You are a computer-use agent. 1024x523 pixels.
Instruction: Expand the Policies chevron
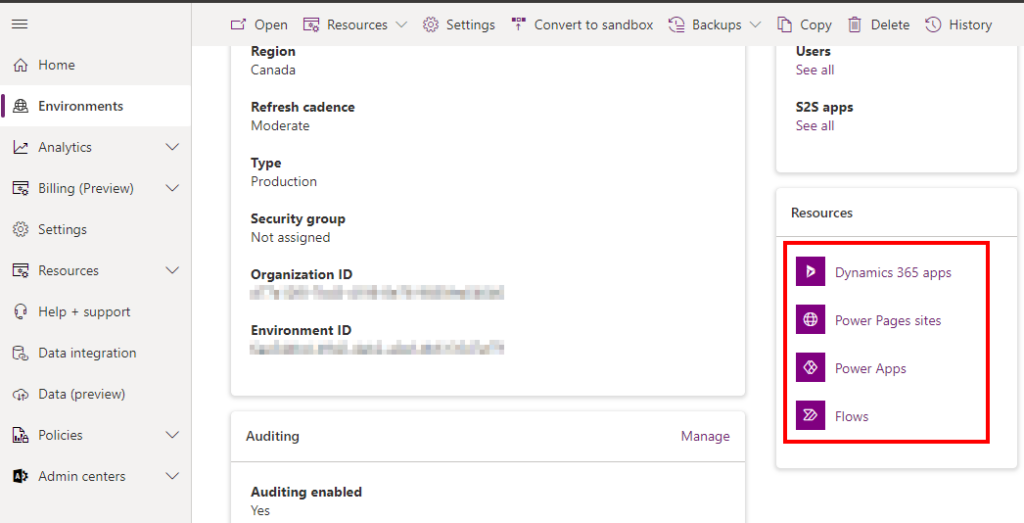(x=172, y=436)
